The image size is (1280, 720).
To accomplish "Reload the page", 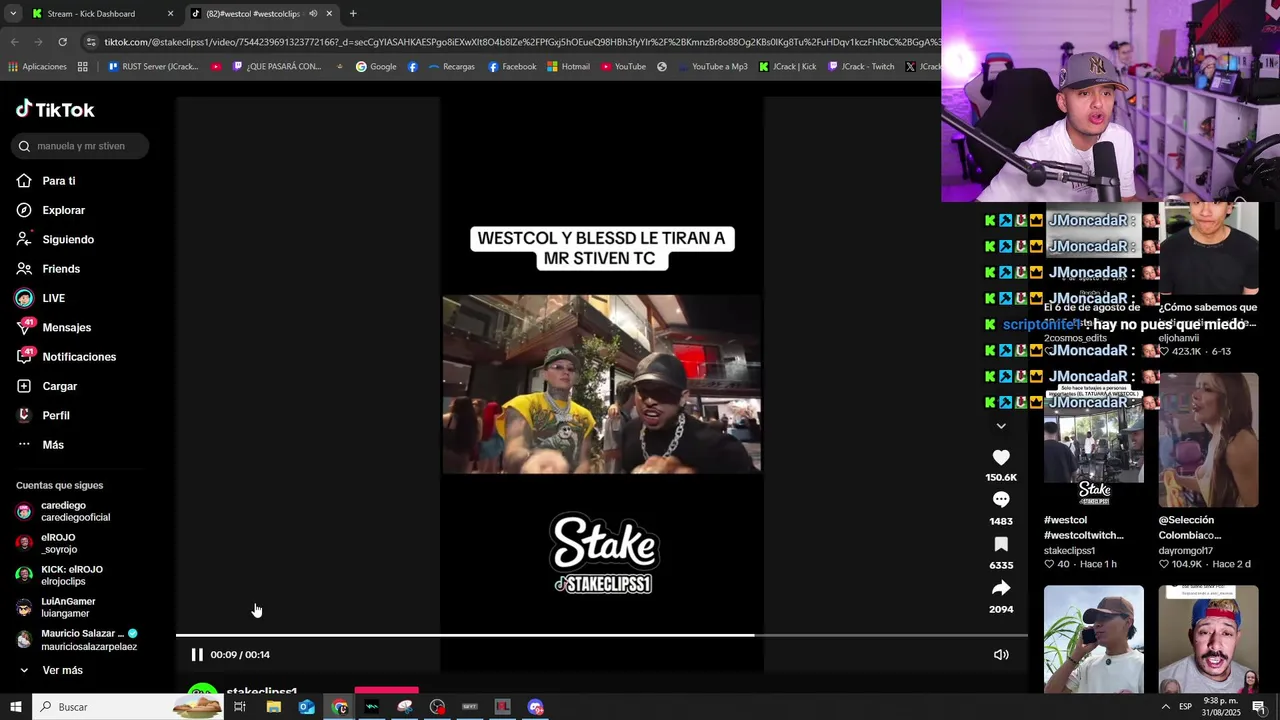I will (x=62, y=42).
